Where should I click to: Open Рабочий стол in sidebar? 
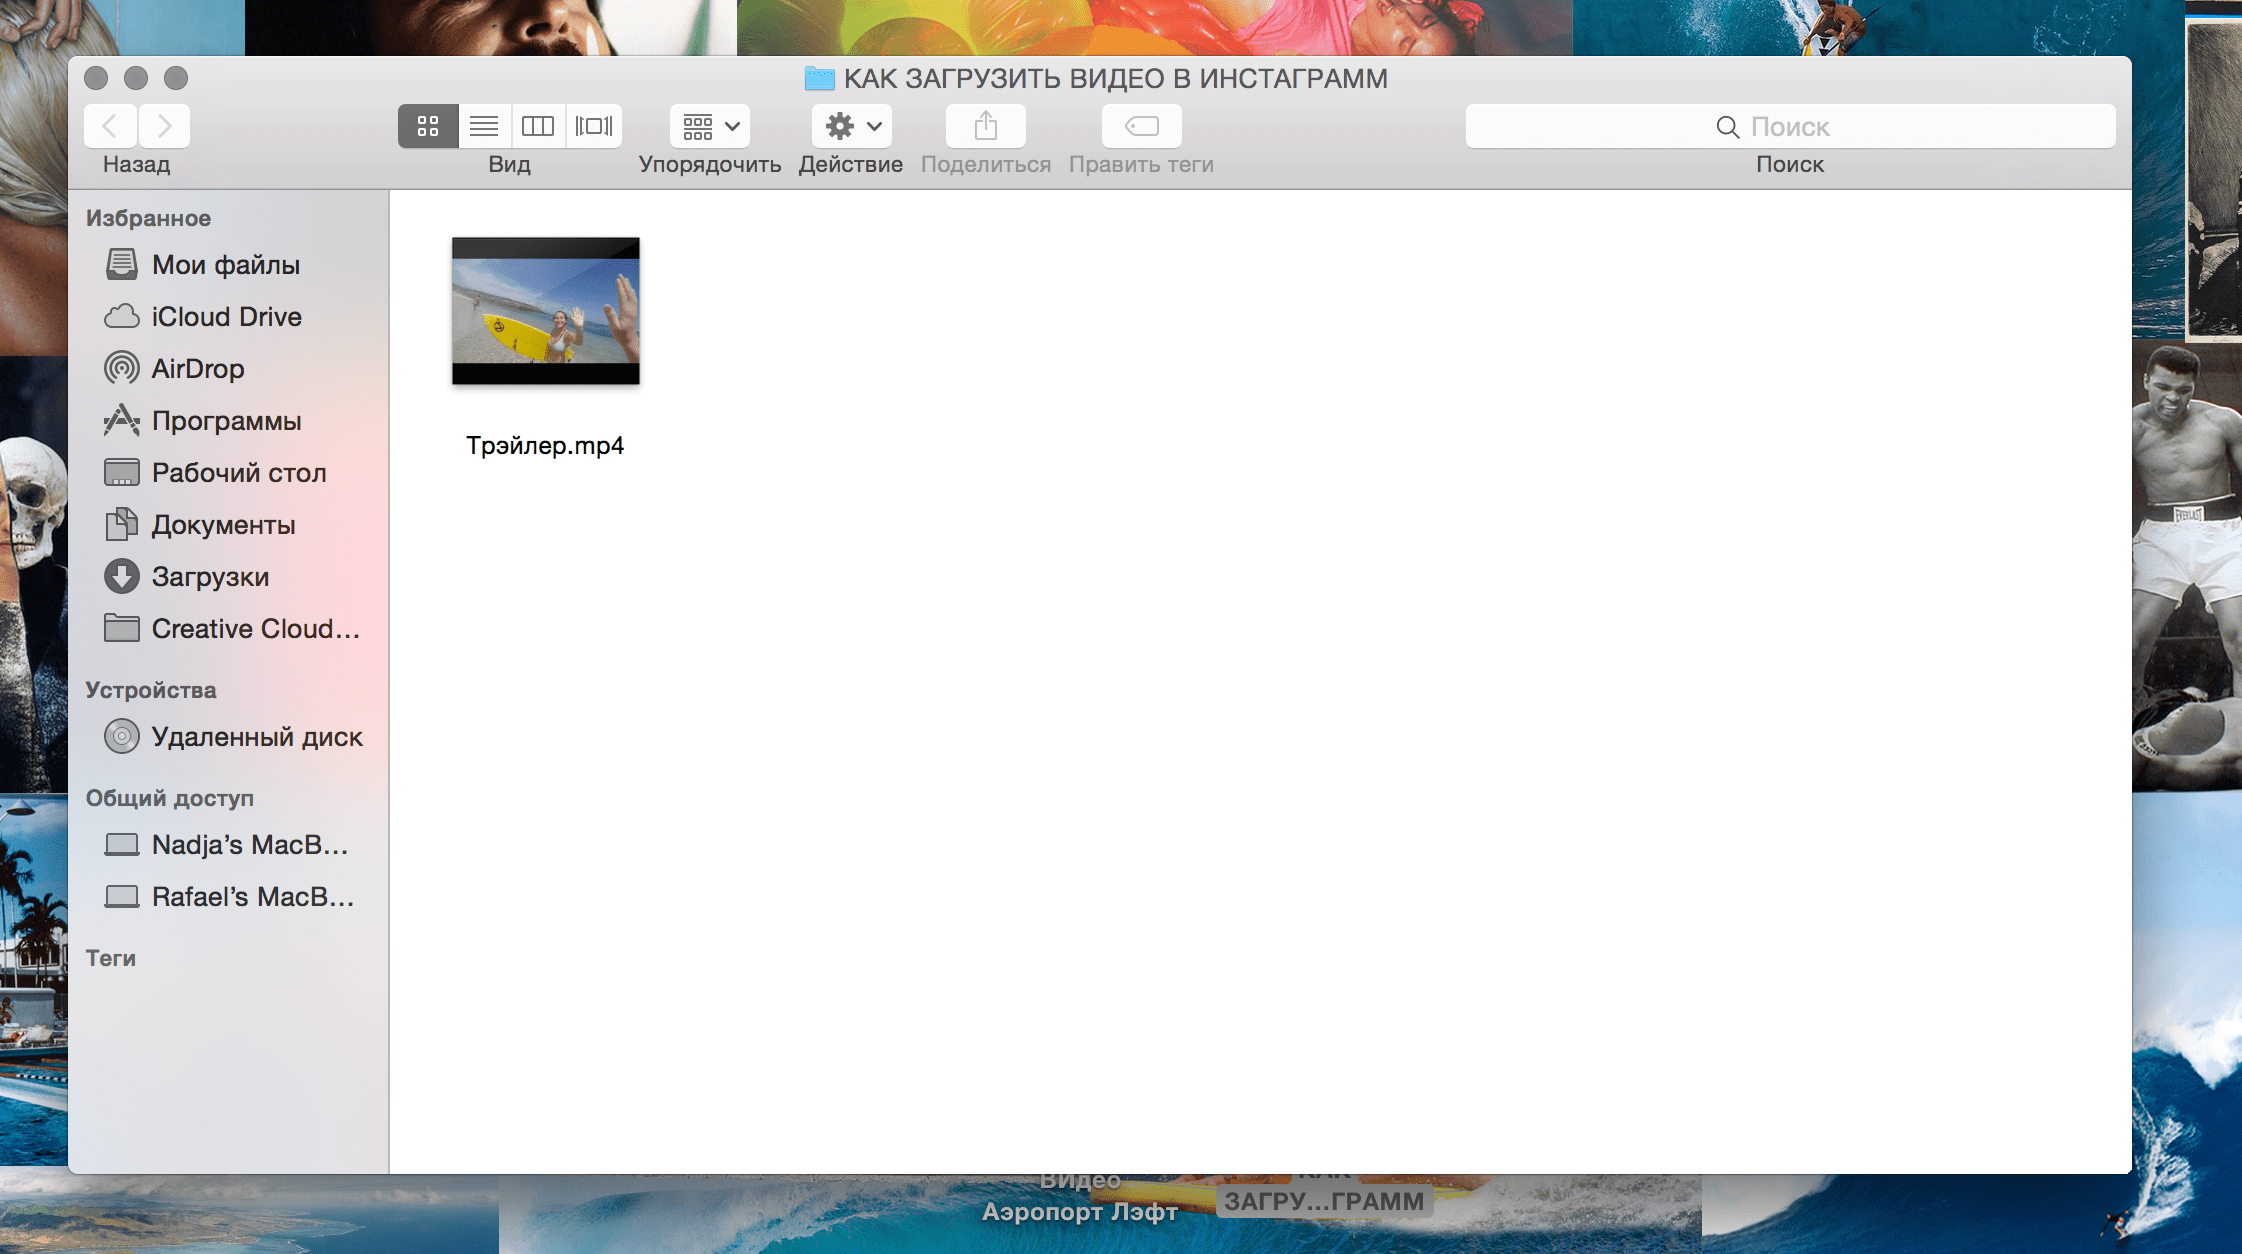click(228, 473)
